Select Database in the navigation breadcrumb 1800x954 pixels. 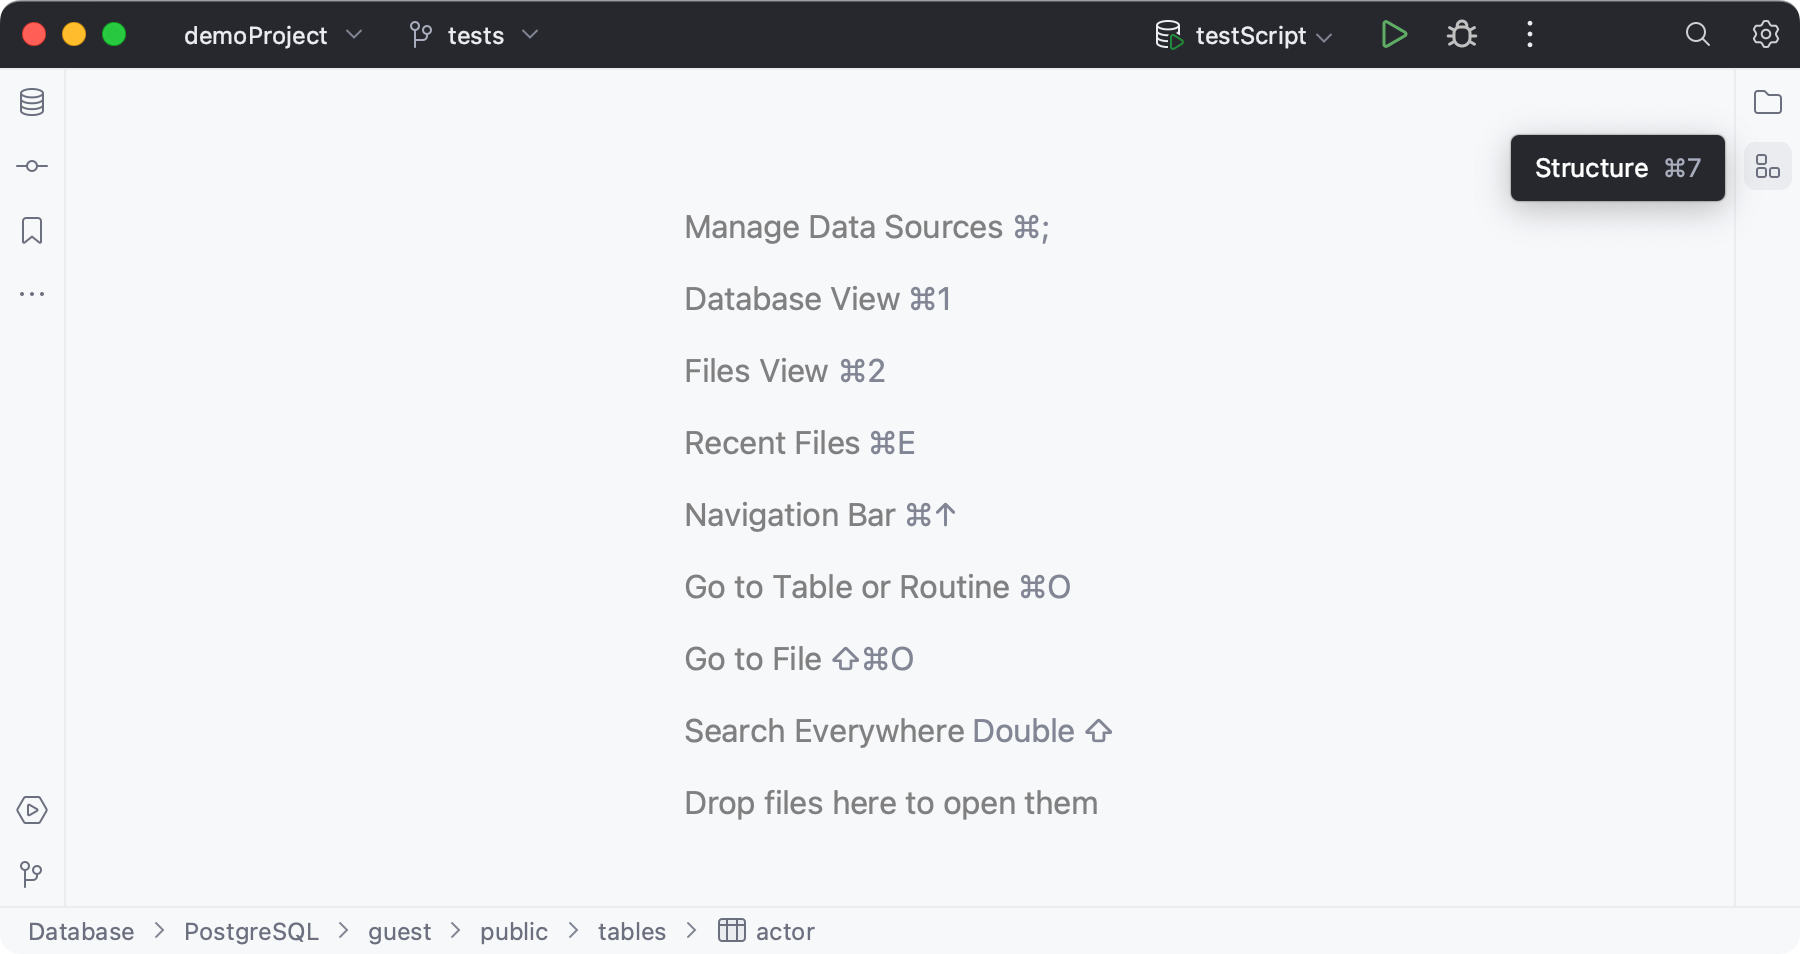[x=81, y=932]
